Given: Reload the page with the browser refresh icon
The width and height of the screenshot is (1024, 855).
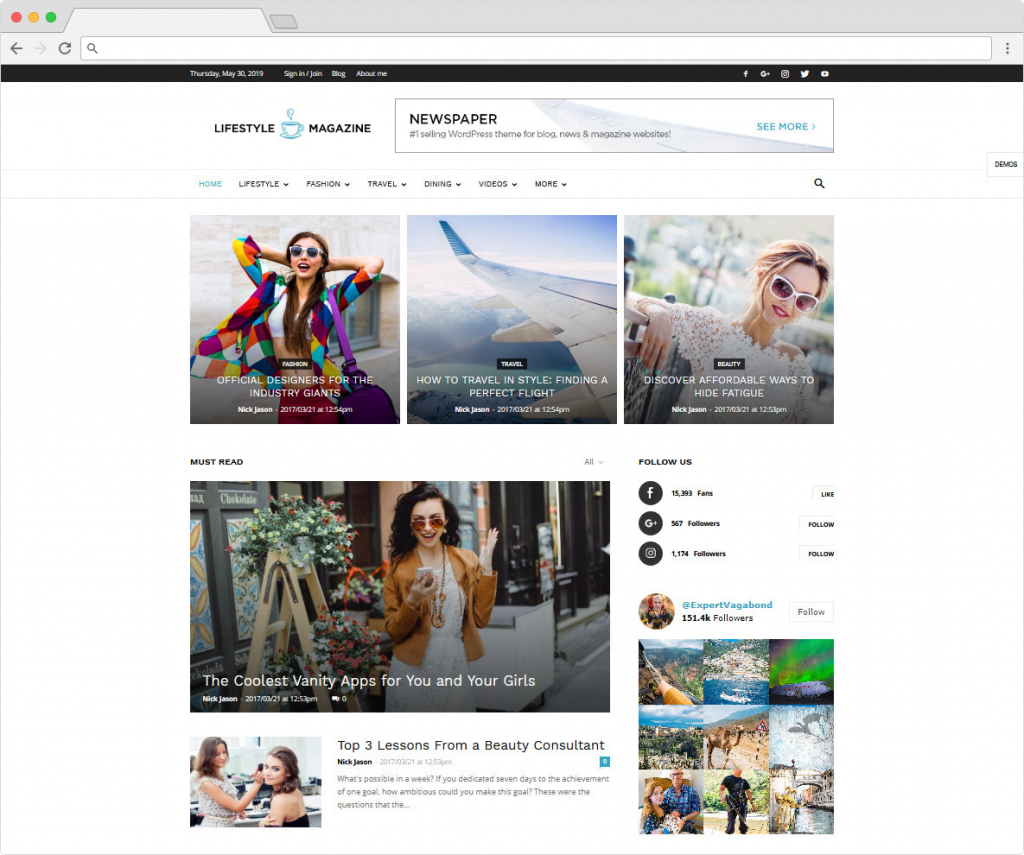Looking at the screenshot, I should tap(65, 48).
